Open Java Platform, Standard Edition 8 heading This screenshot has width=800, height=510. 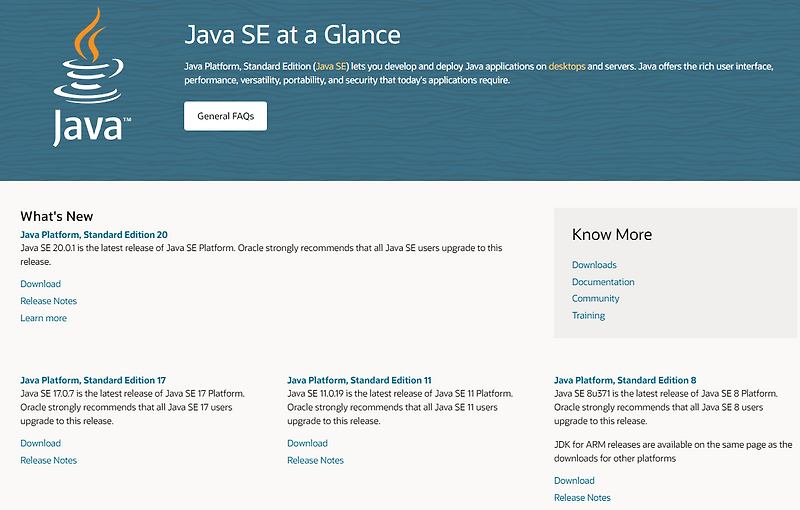[x=625, y=380]
